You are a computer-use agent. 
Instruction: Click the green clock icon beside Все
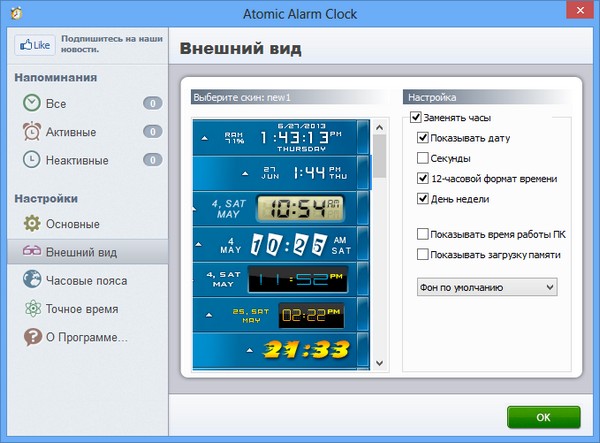tap(32, 103)
